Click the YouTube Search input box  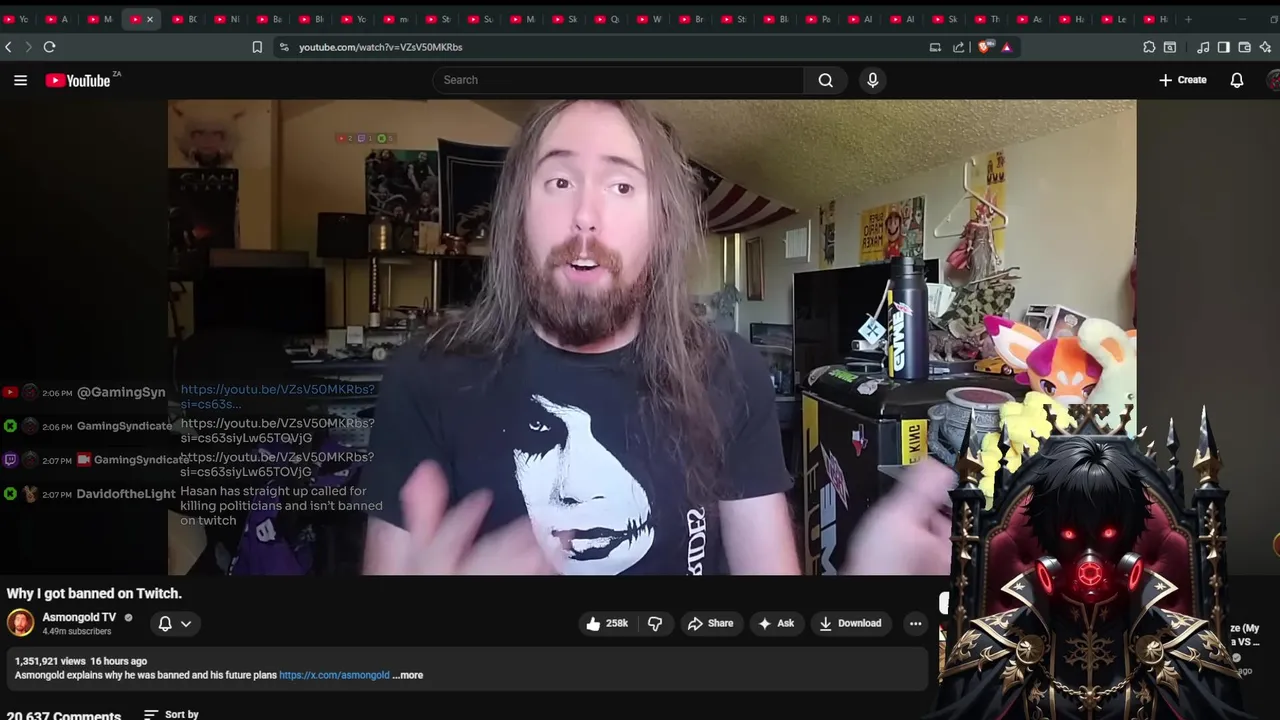620,80
